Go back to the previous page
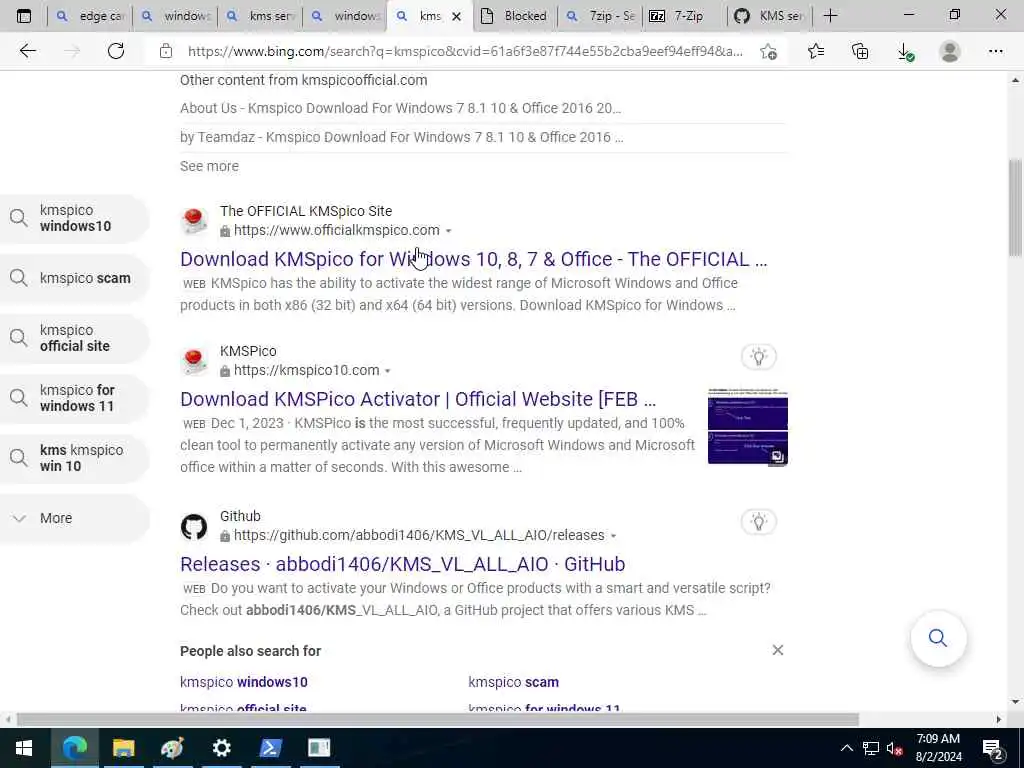This screenshot has width=1024, height=768. (x=27, y=51)
